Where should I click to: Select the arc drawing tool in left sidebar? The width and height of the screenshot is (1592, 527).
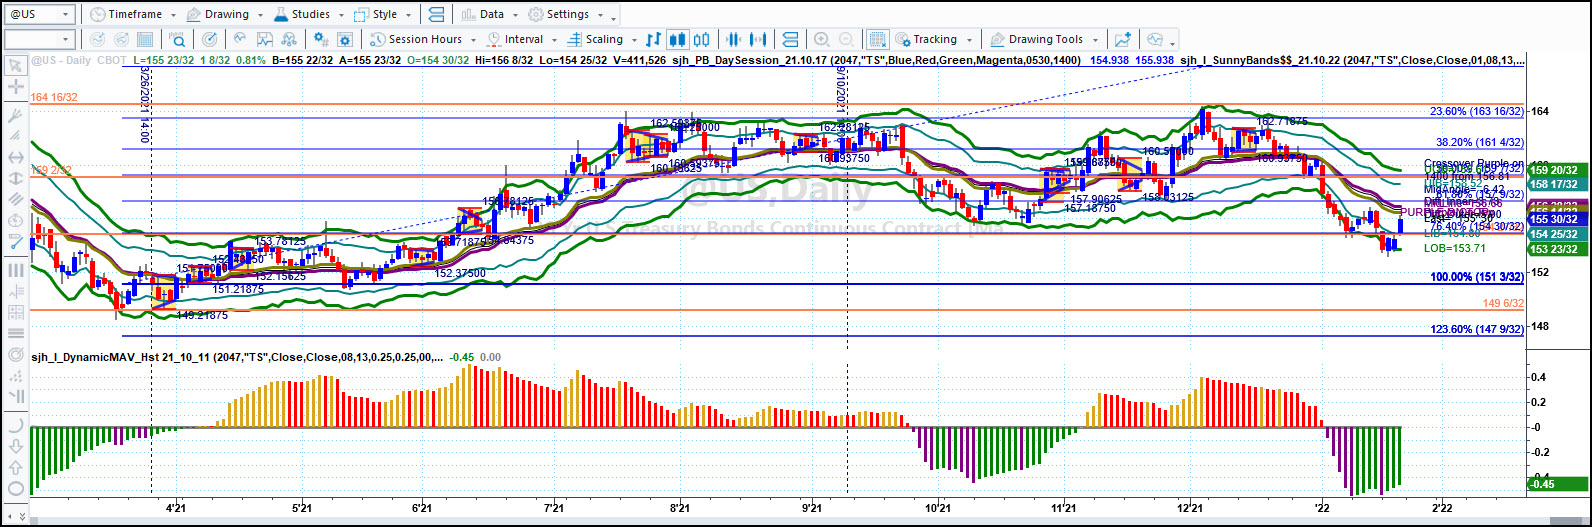coord(15,425)
